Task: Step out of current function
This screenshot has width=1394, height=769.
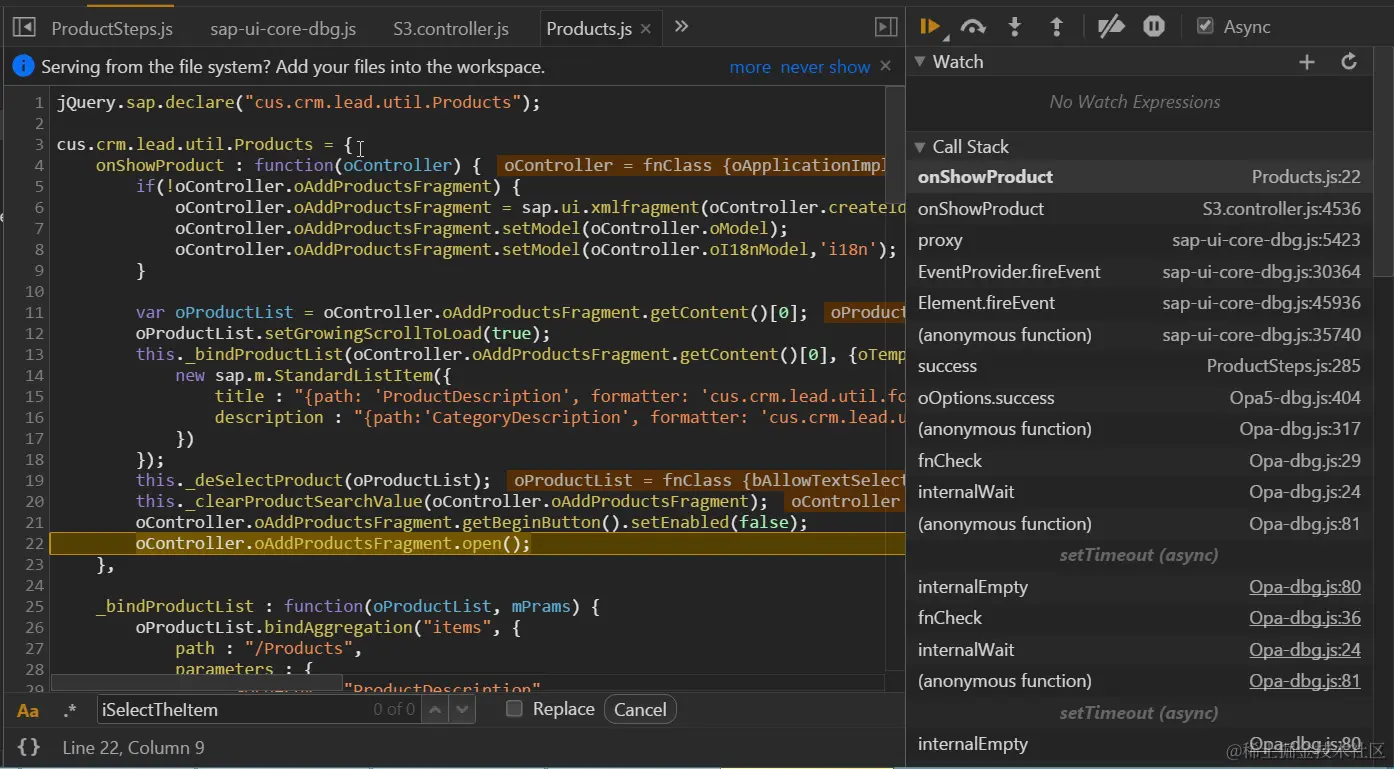Action: 1056,27
